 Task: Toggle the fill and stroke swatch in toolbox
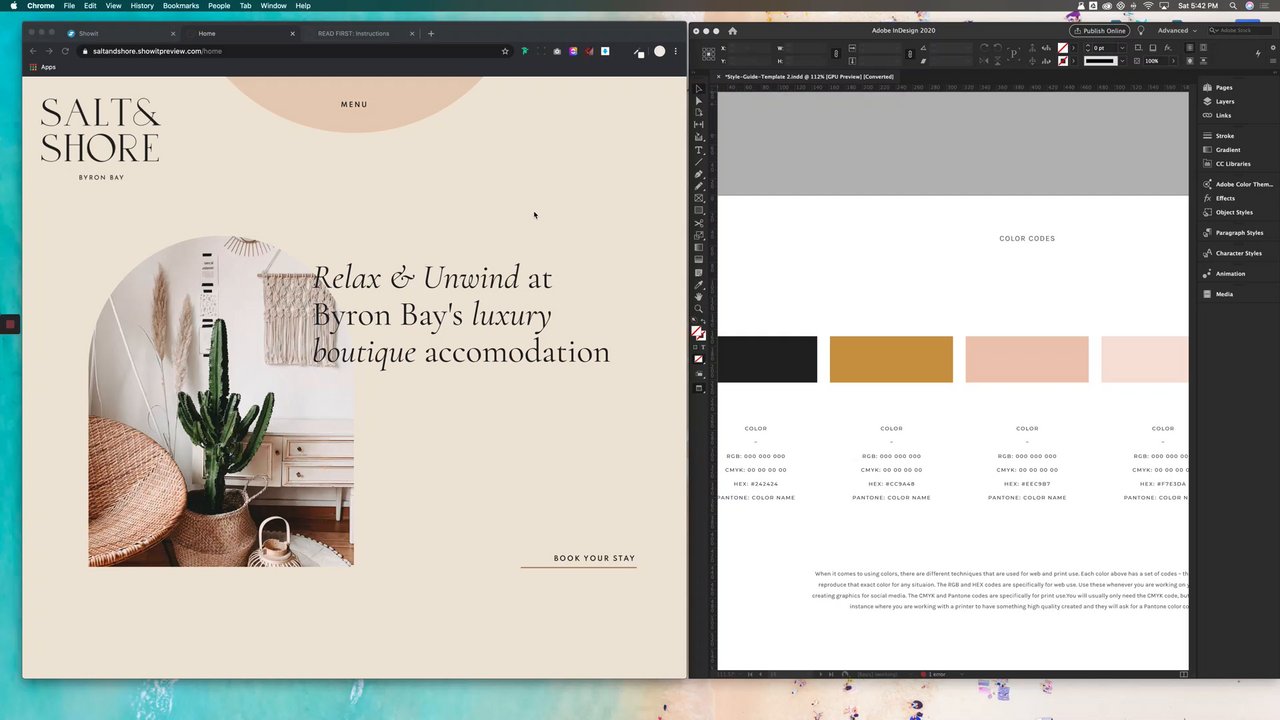(699, 334)
